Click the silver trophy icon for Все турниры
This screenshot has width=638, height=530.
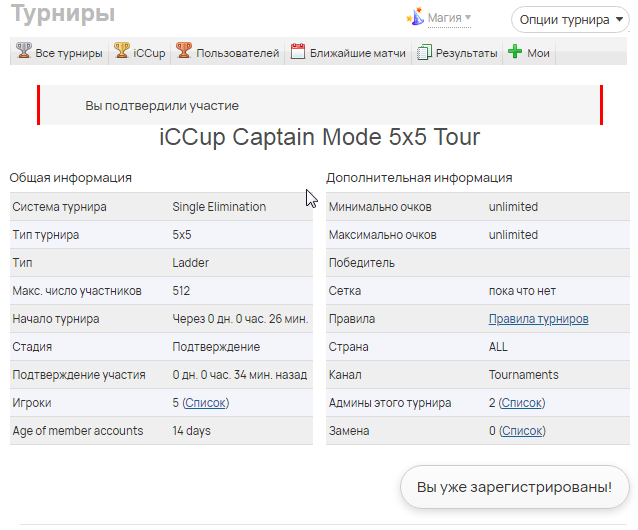pos(23,52)
